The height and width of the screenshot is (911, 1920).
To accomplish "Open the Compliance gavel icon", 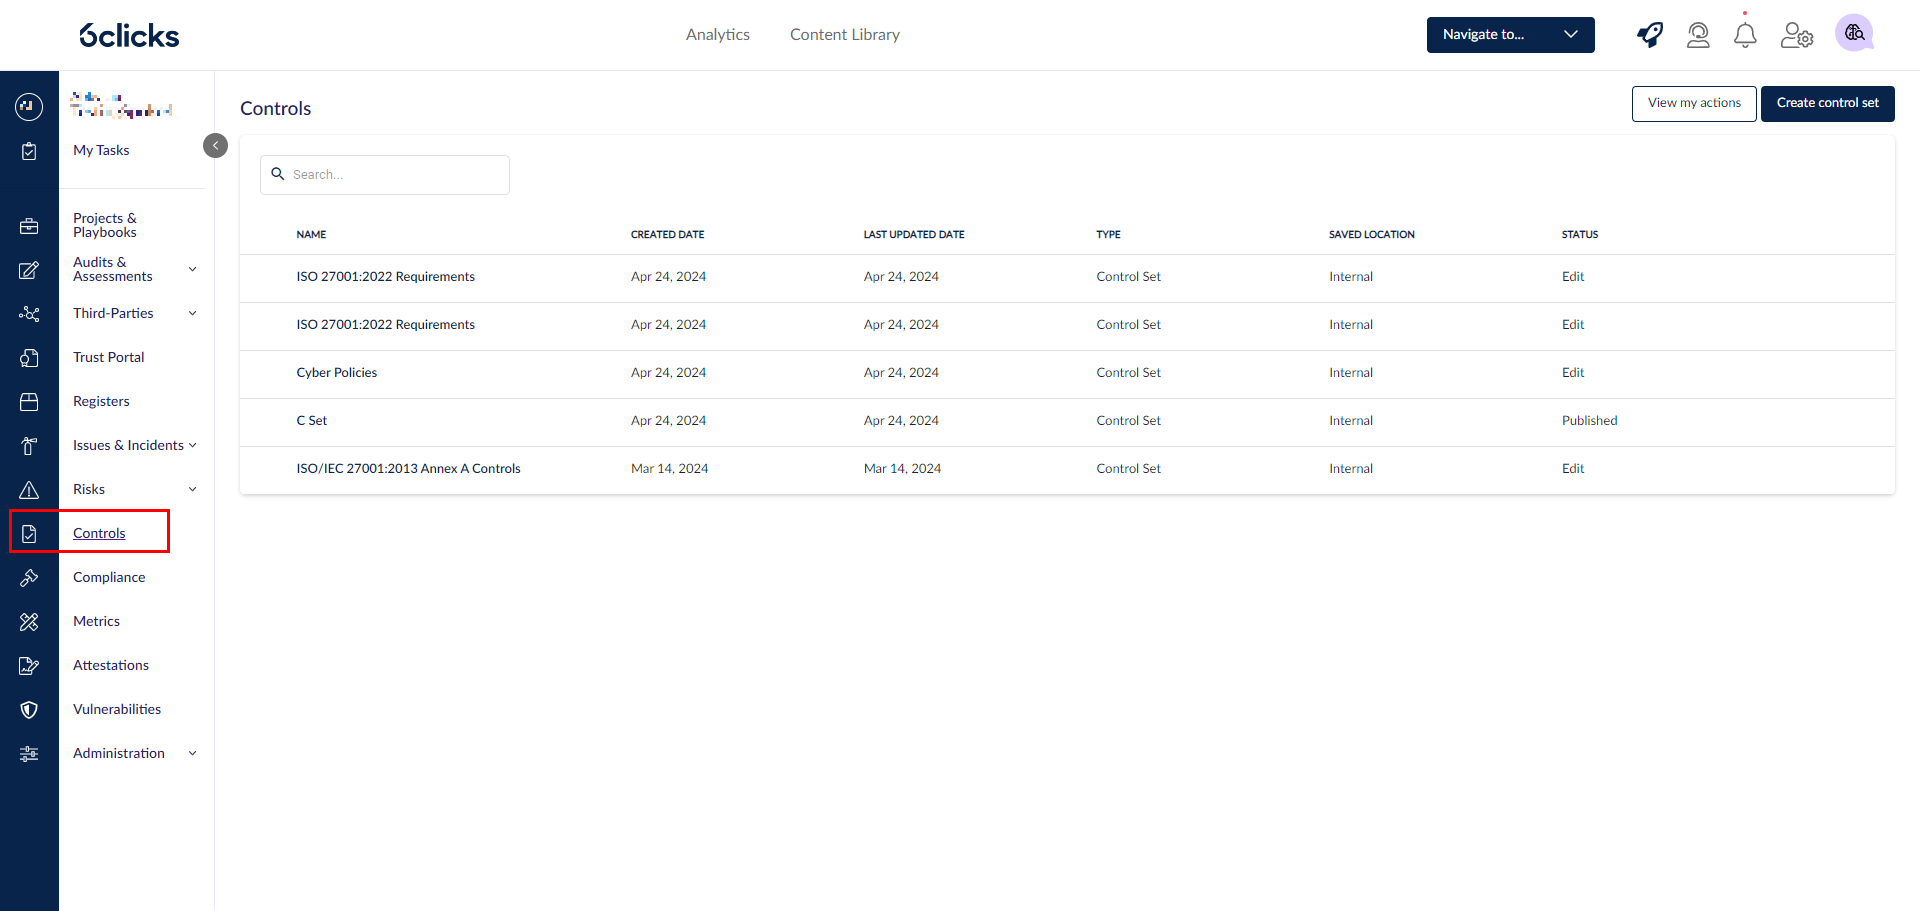I will click(x=29, y=578).
